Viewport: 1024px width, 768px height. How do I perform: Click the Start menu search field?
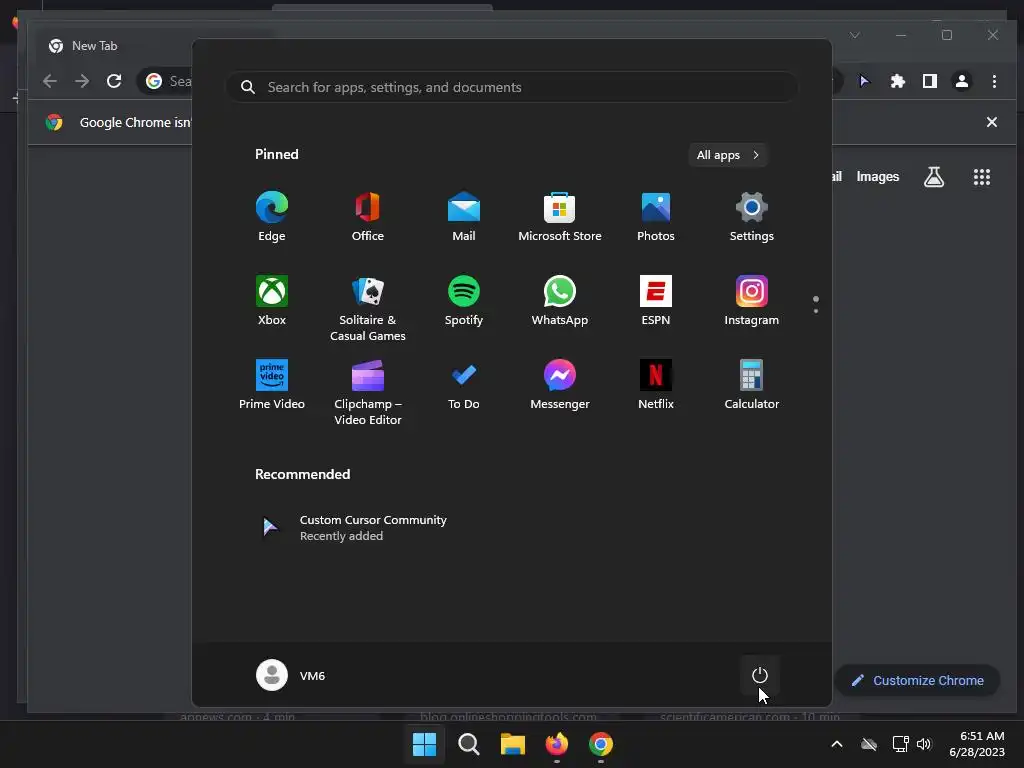coord(512,87)
